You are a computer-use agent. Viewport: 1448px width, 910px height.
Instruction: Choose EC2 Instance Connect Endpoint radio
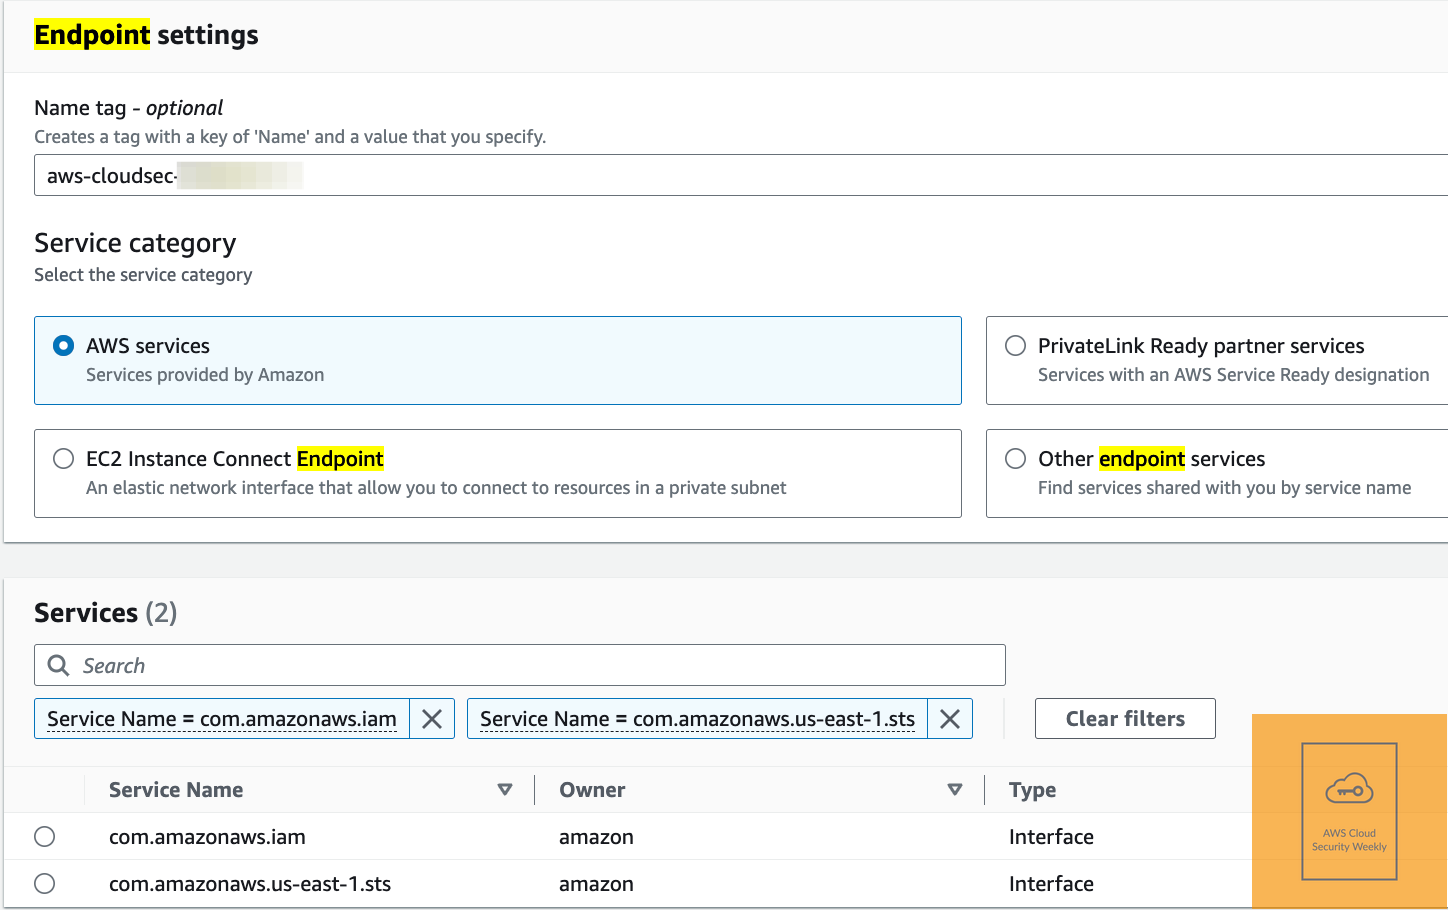click(64, 459)
